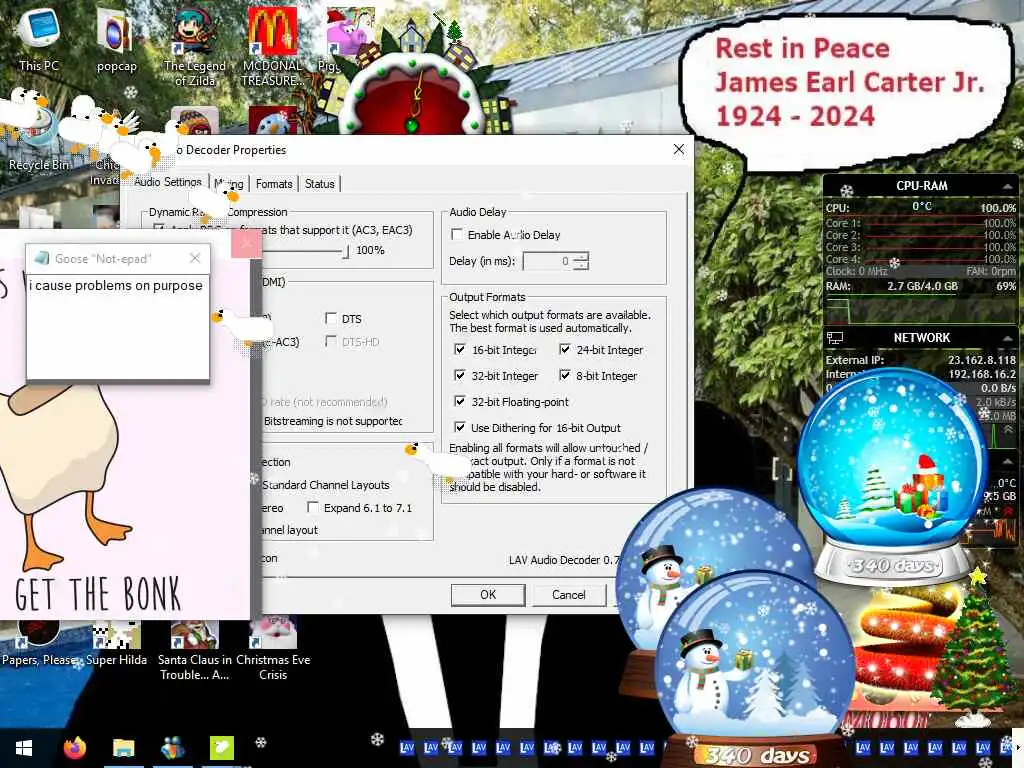Image resolution: width=1024 pixels, height=768 pixels.
Task: Open the green leaf taskbar app
Action: 221,748
